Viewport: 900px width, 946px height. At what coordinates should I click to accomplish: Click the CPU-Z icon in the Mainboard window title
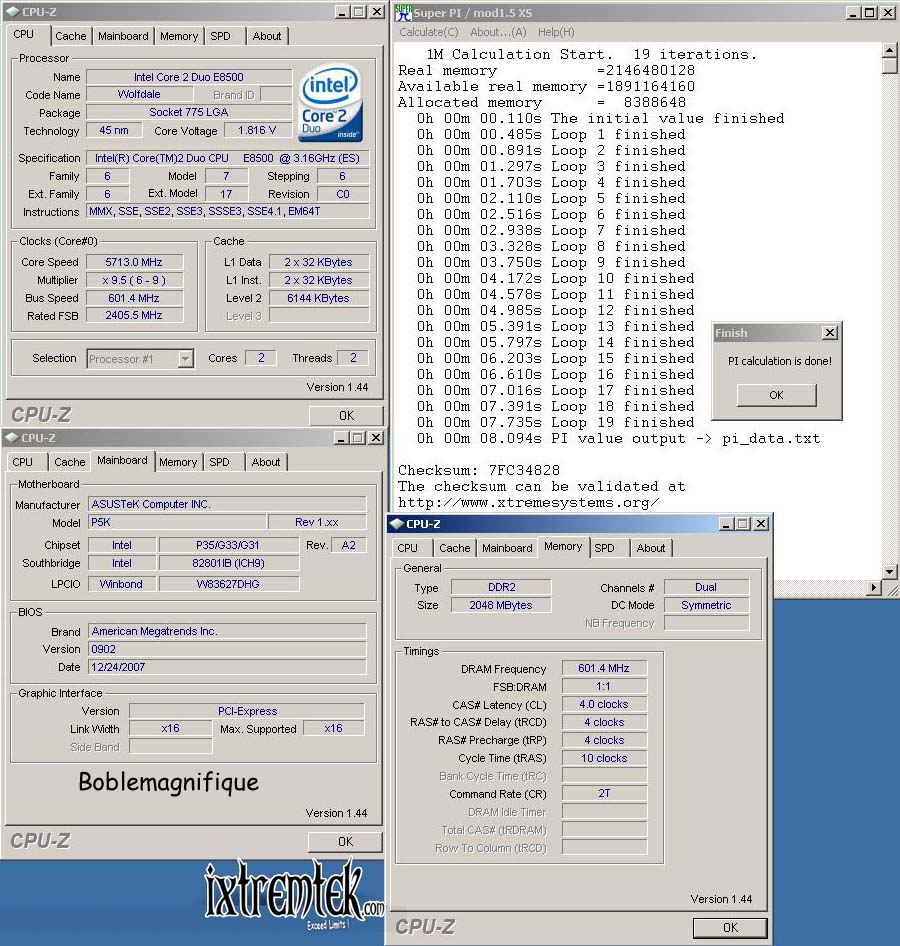pos(11,437)
